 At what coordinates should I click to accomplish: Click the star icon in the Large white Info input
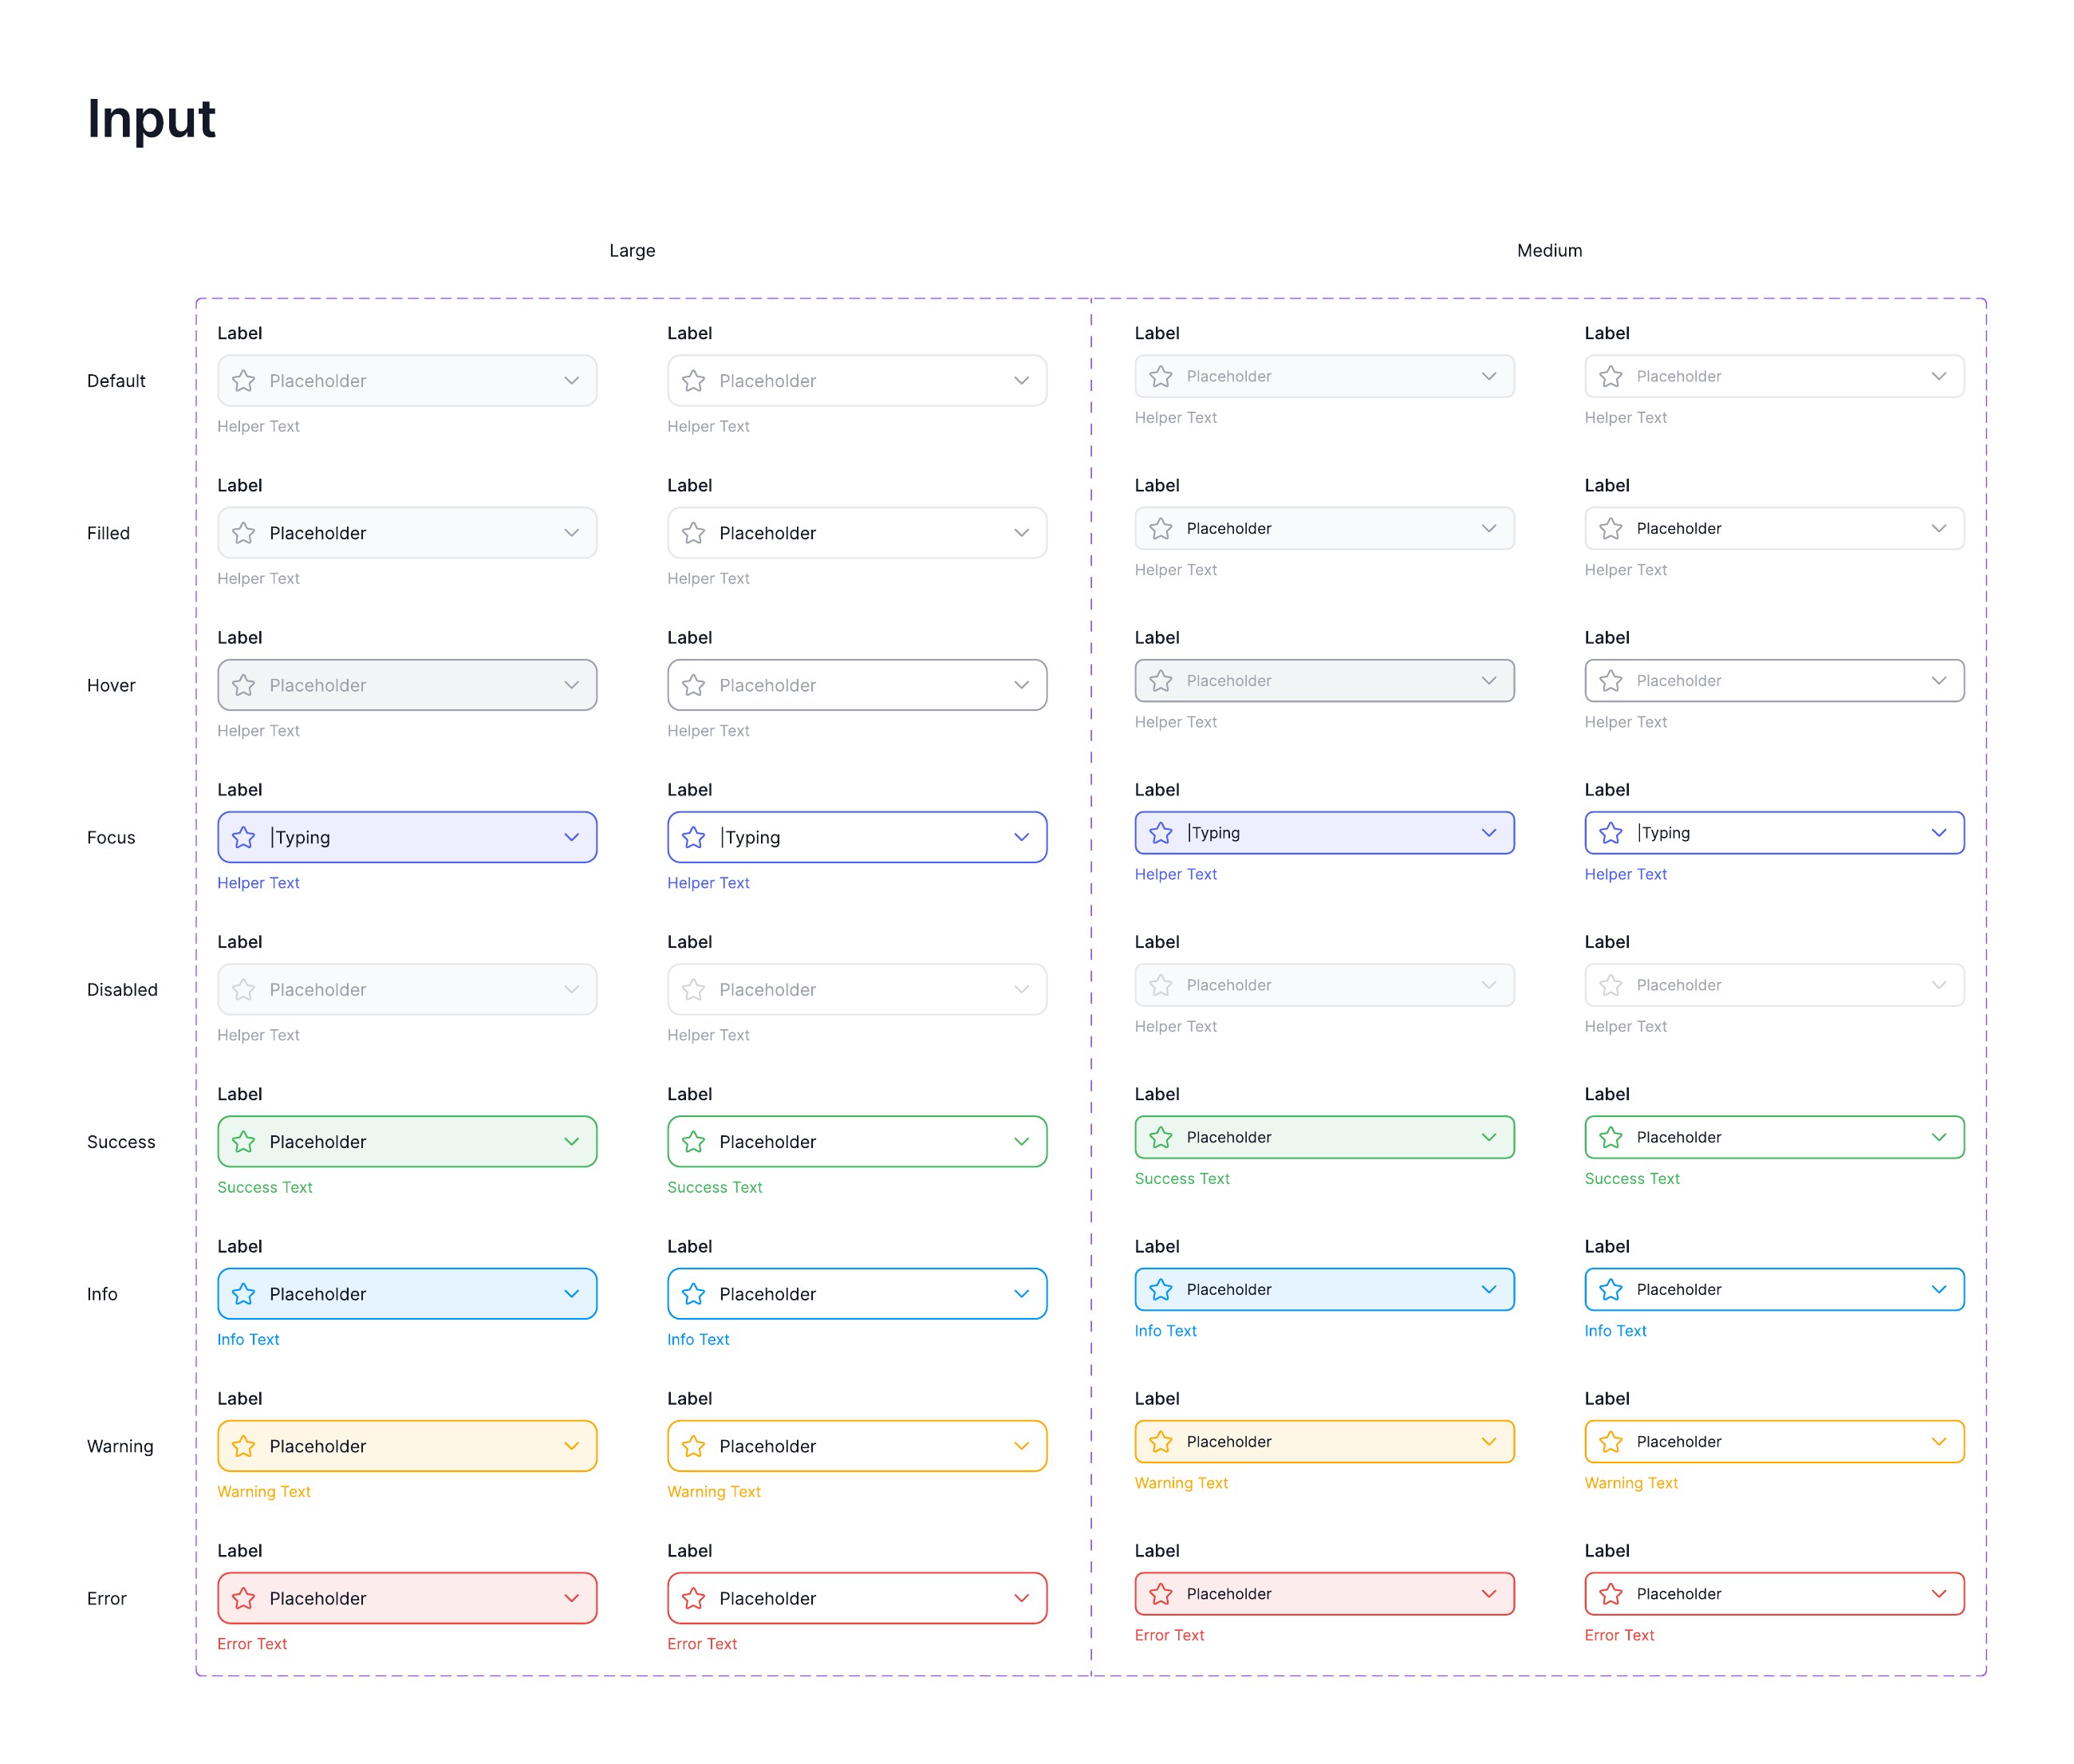[x=693, y=1294]
